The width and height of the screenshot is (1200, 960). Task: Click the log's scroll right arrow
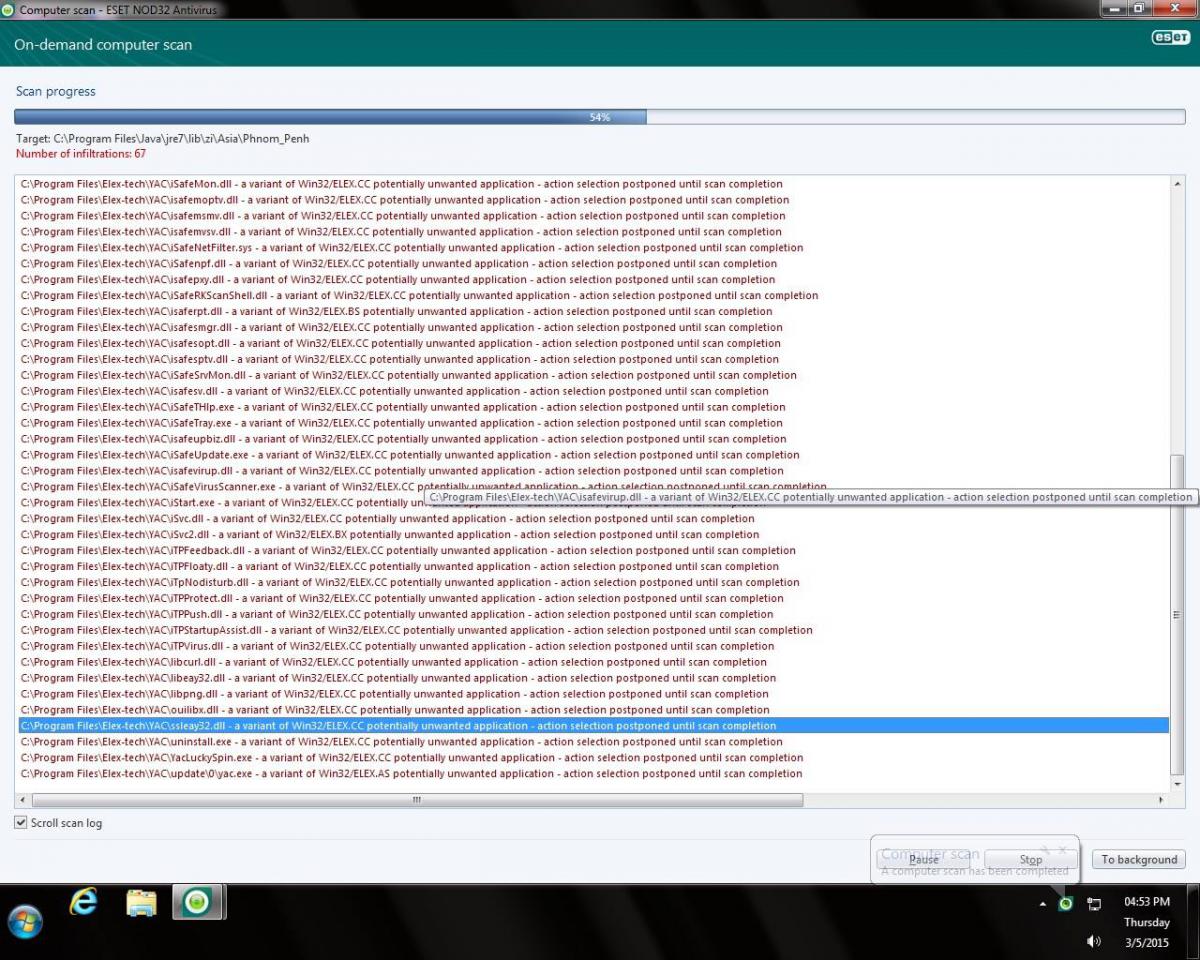tap(1161, 800)
